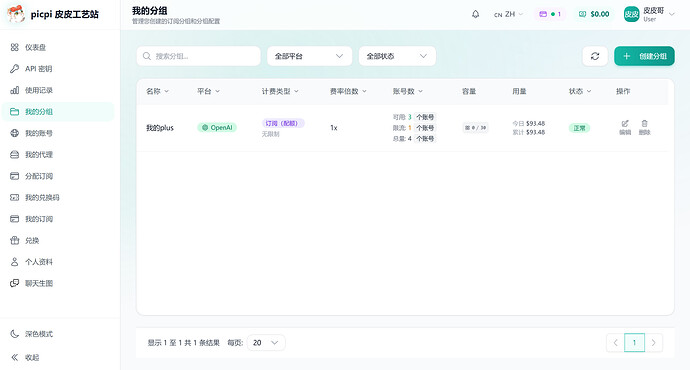The image size is (690, 370).
Task: Open the per-page 20 dropdown
Action: pyautogui.click(x=266, y=343)
